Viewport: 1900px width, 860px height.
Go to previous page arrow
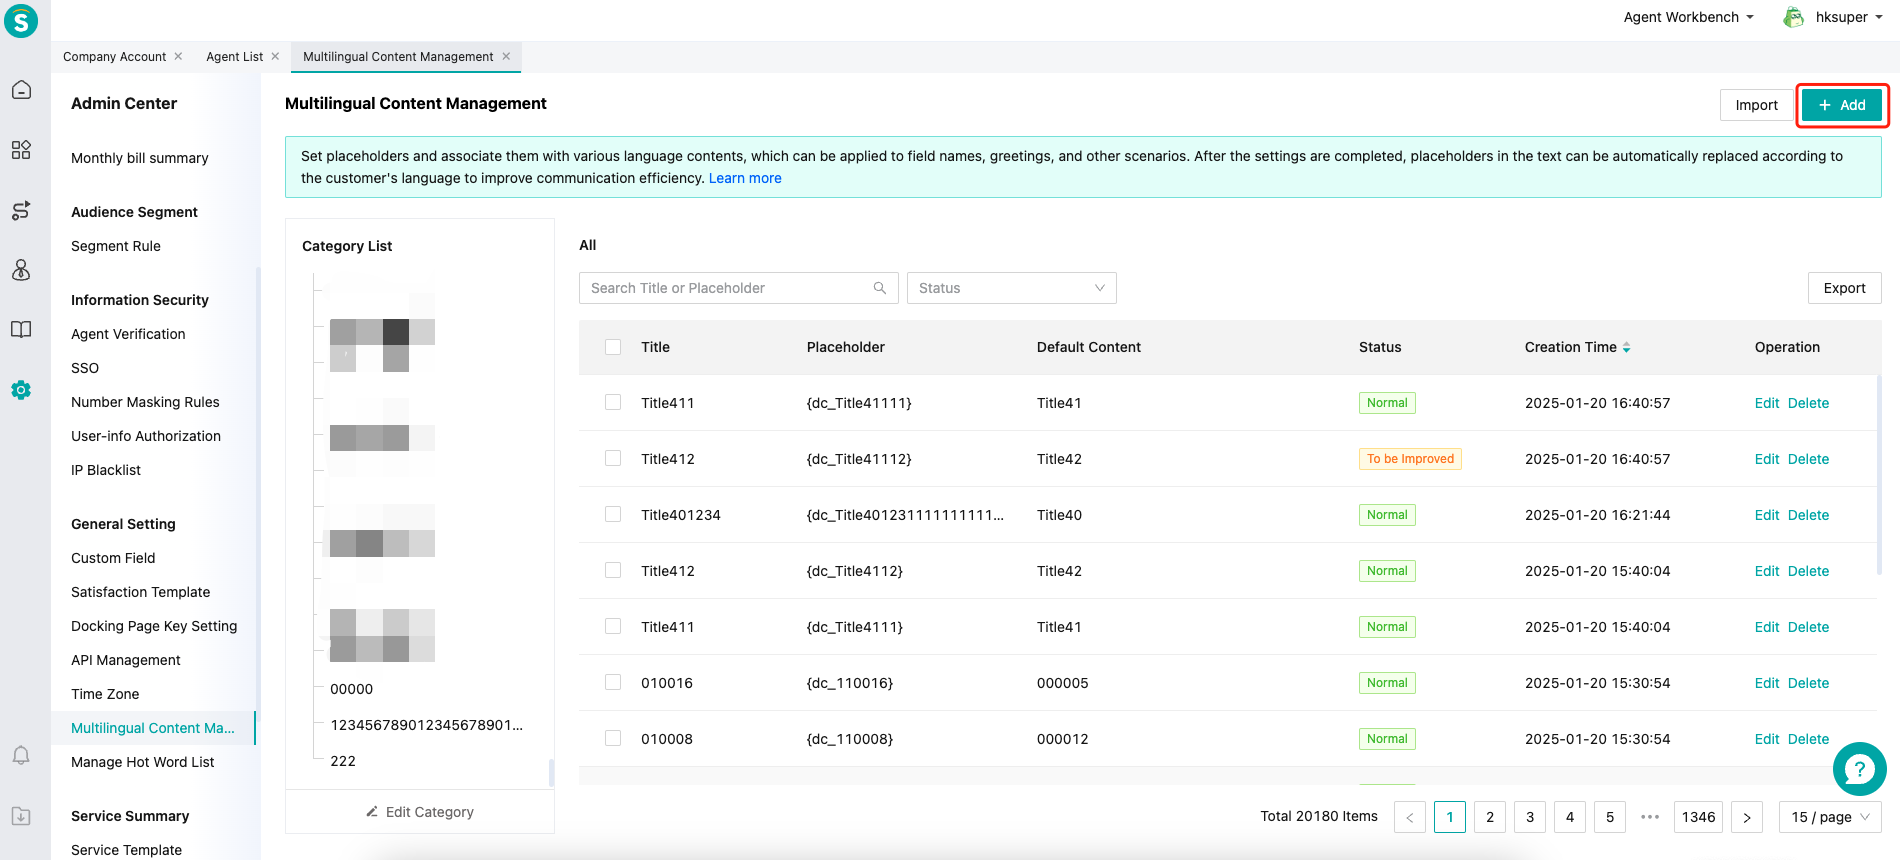point(1410,817)
